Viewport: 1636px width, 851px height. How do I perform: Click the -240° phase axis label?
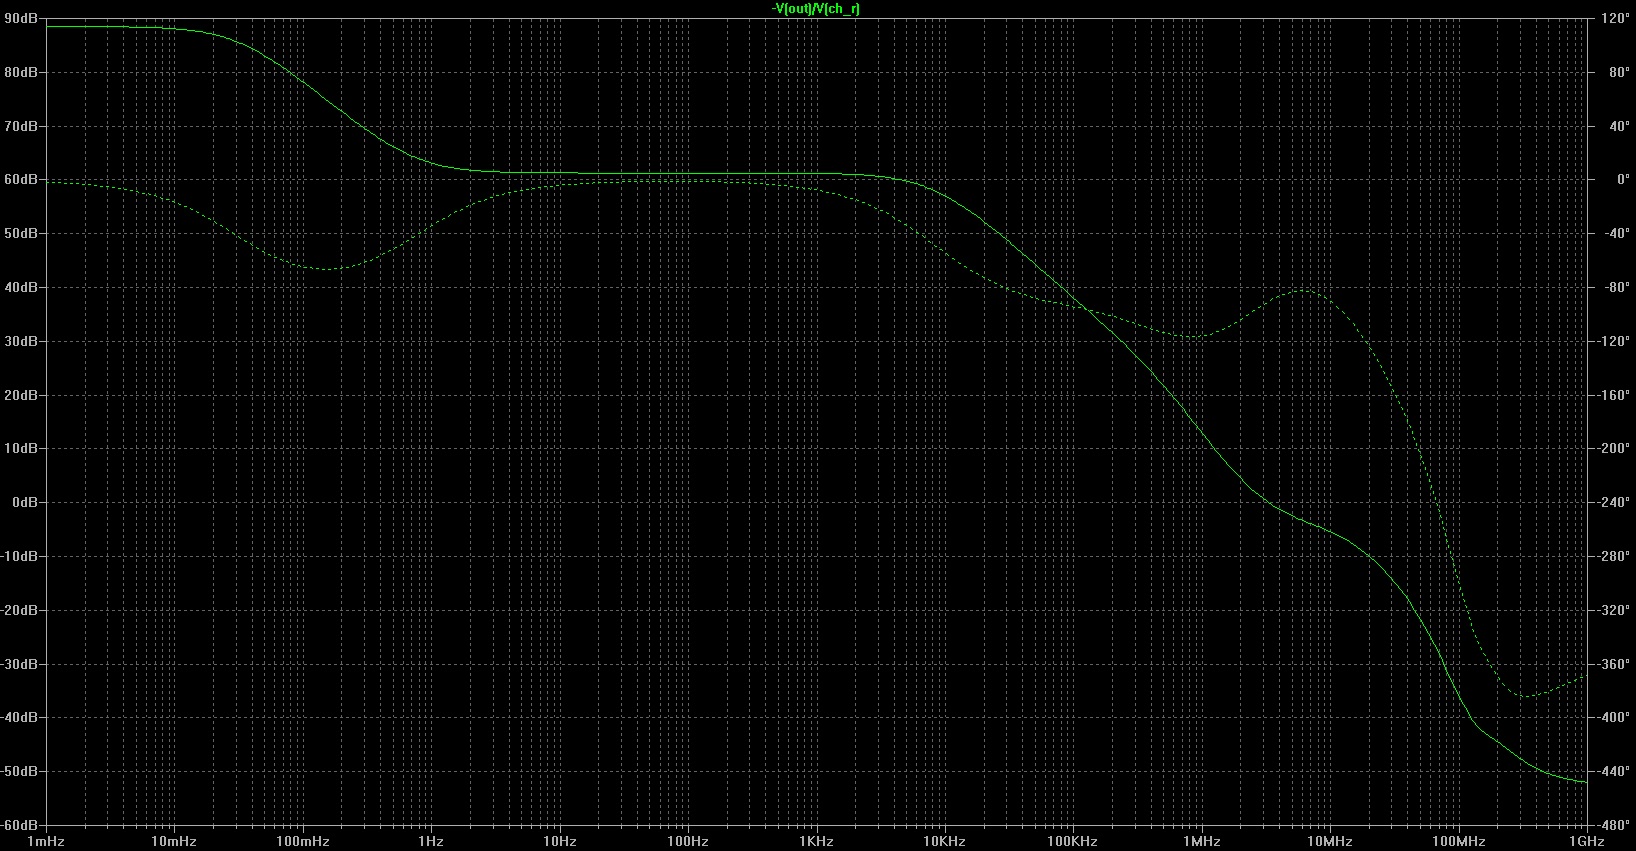1613,502
